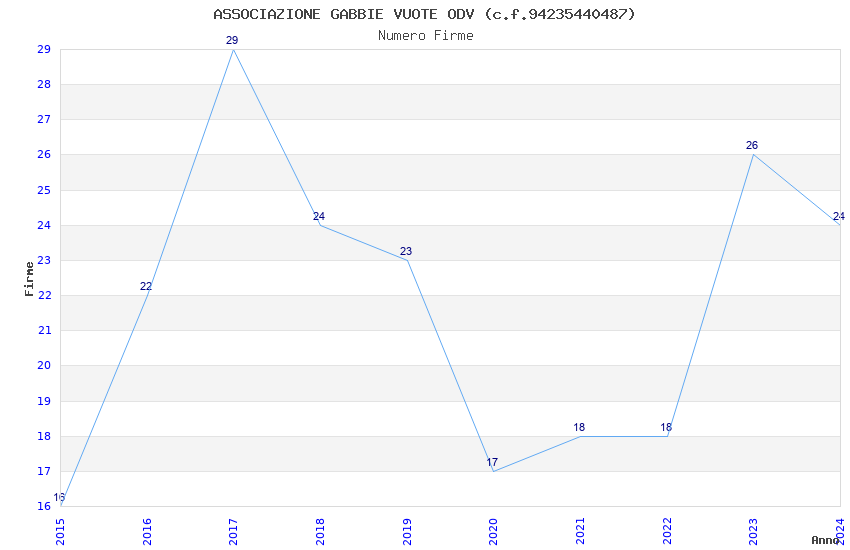Select x-axis year label 2022
Viewport: 850px width, 550px height.
point(667,532)
